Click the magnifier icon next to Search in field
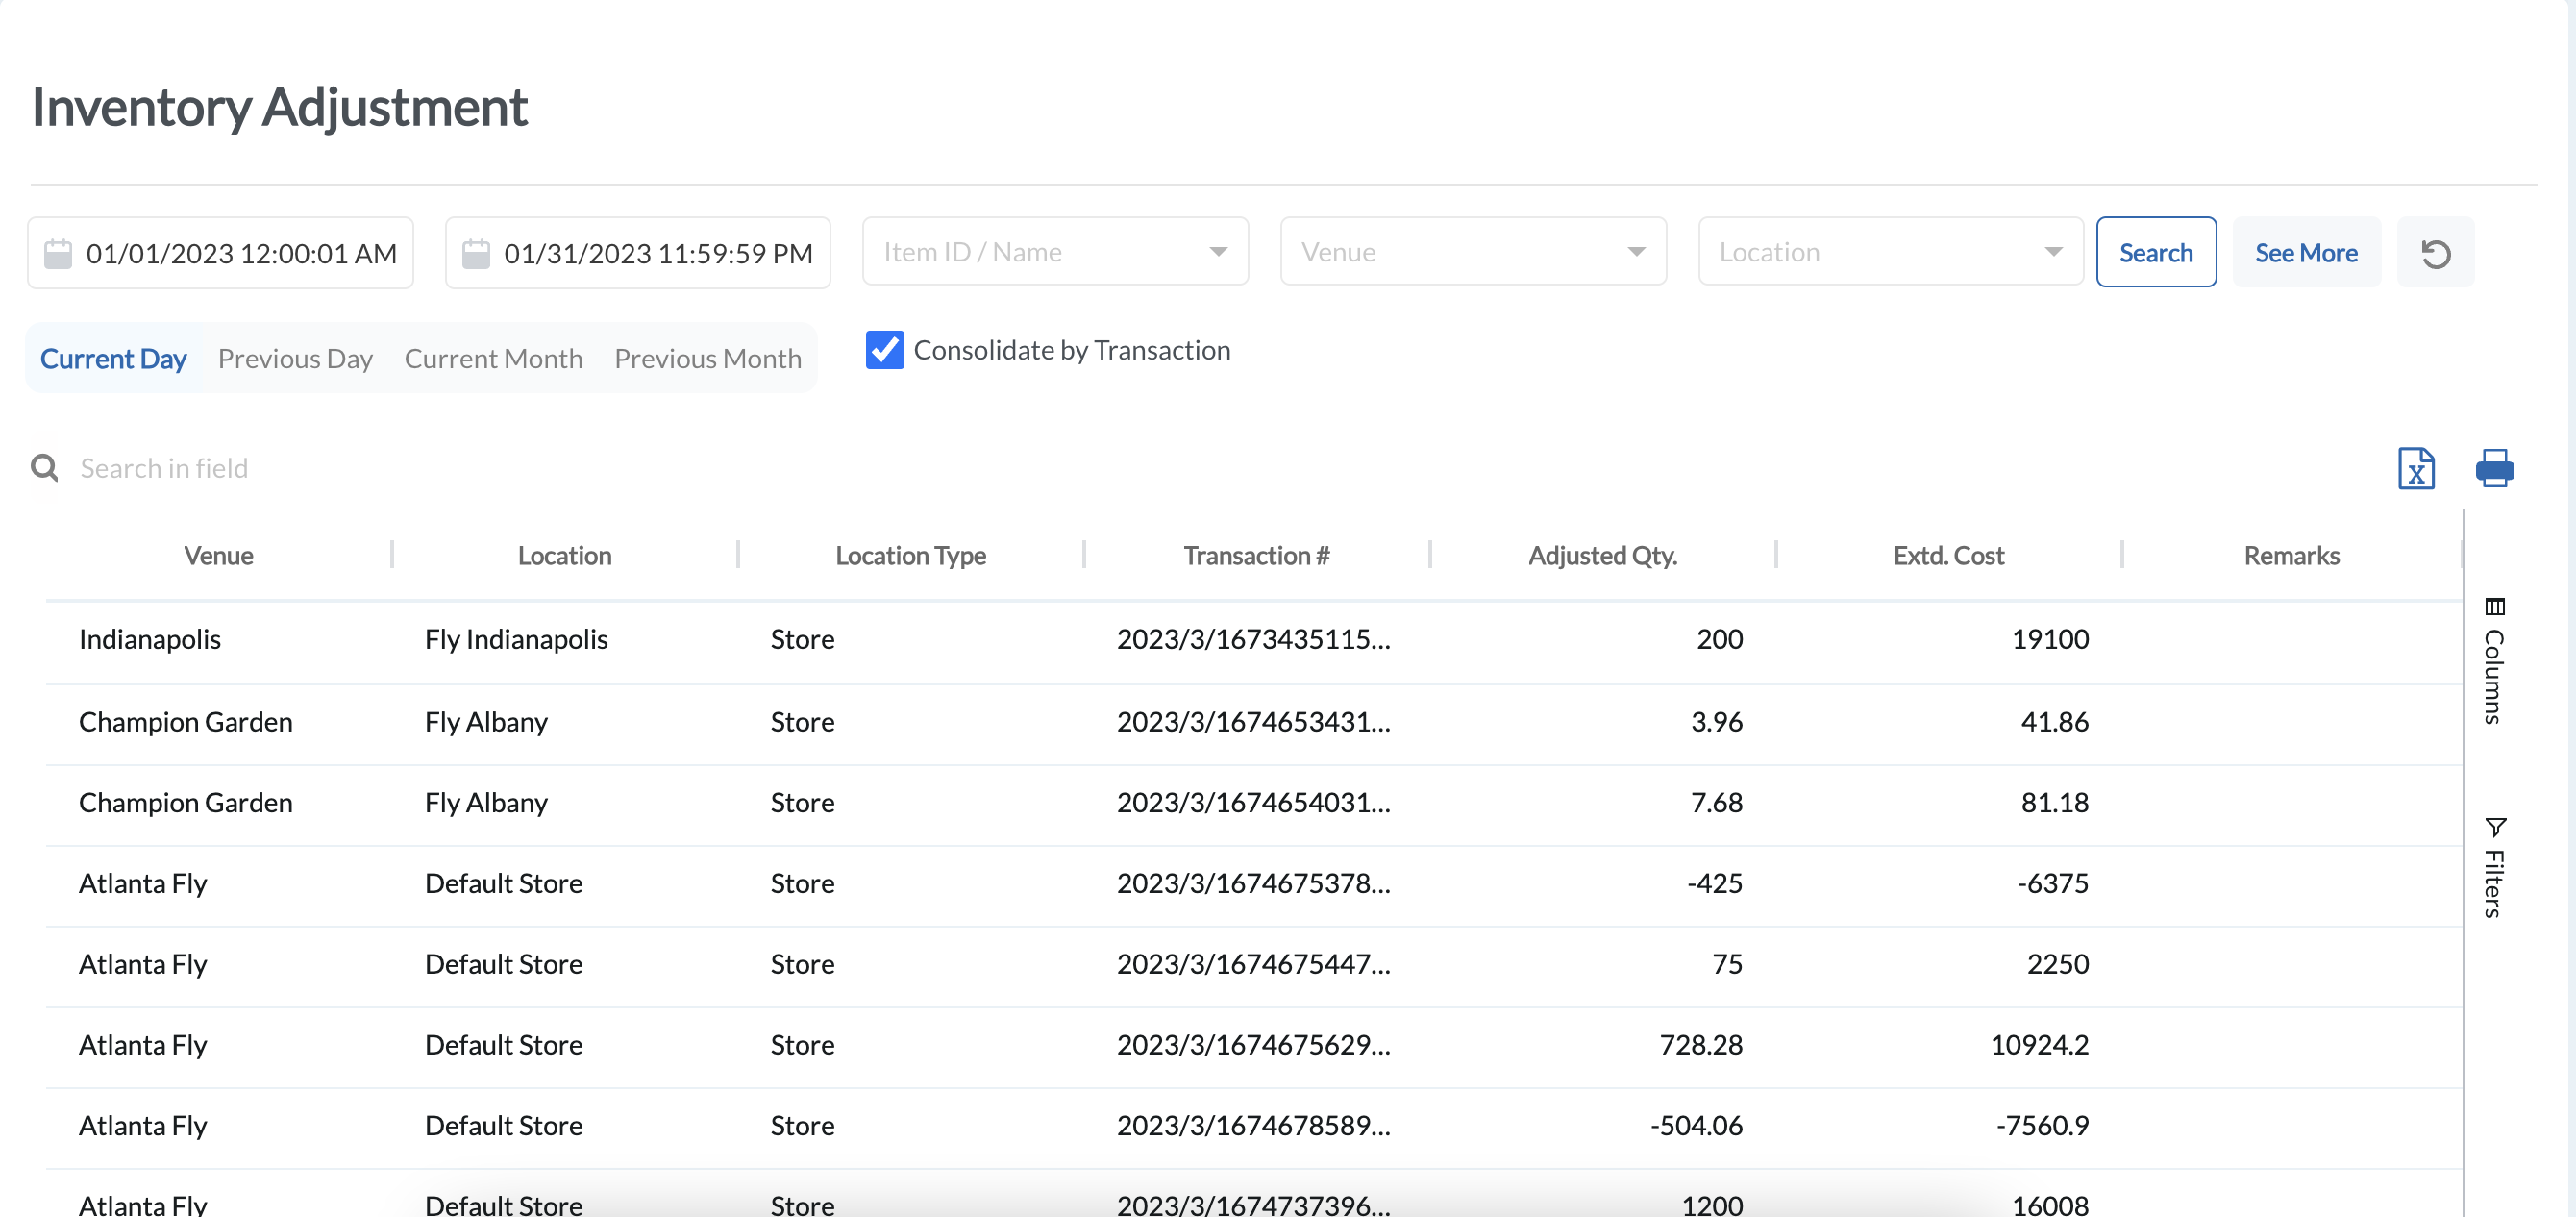Screen dimensions: 2576x1217 pos(44,467)
